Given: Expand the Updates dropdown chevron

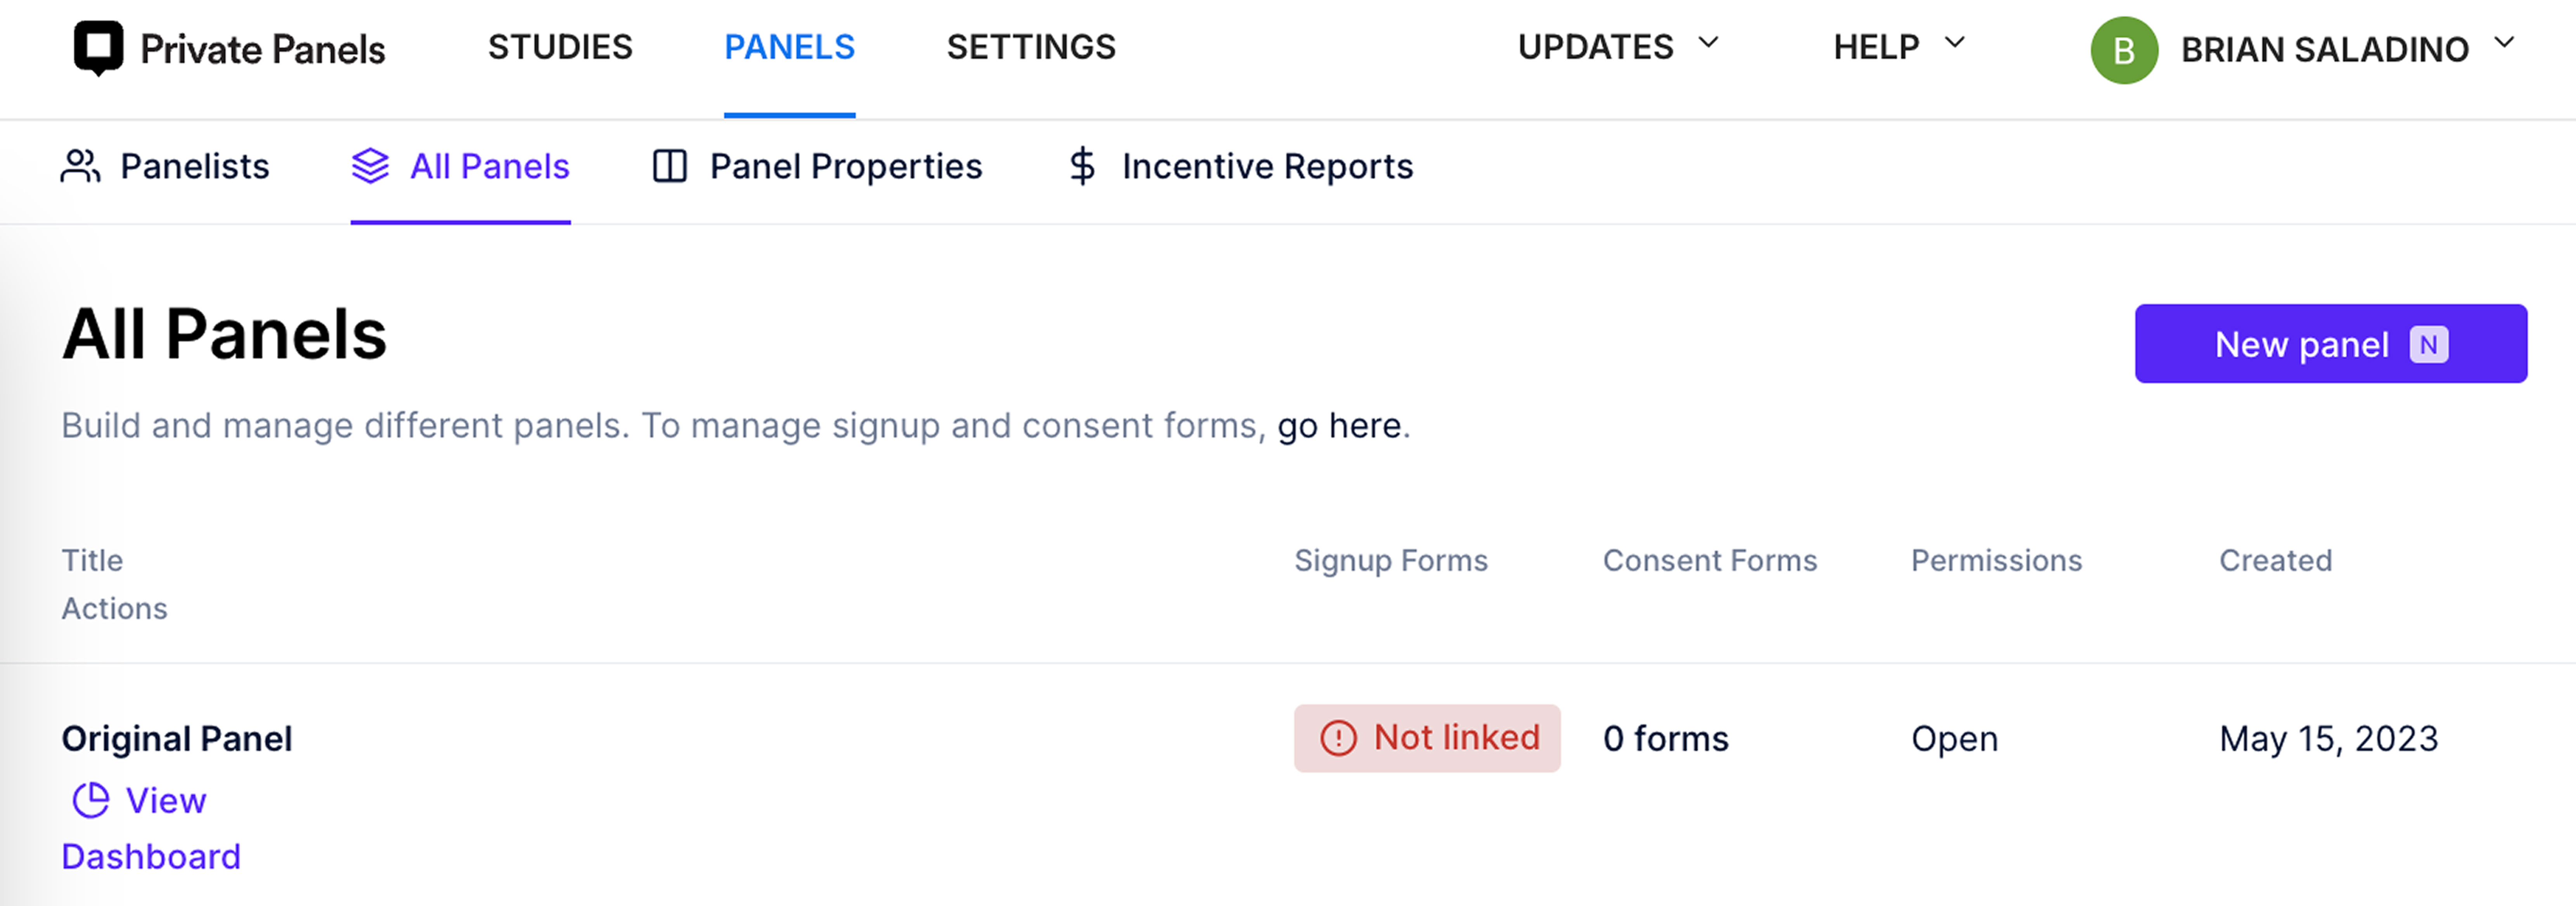Looking at the screenshot, I should [x=1708, y=43].
